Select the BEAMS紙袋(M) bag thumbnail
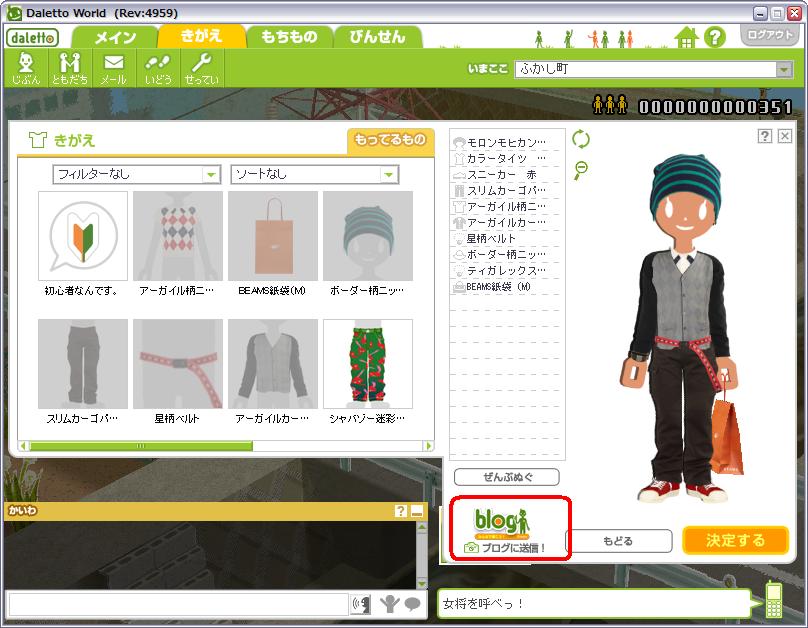Screen dimensions: 808x628 point(273,236)
